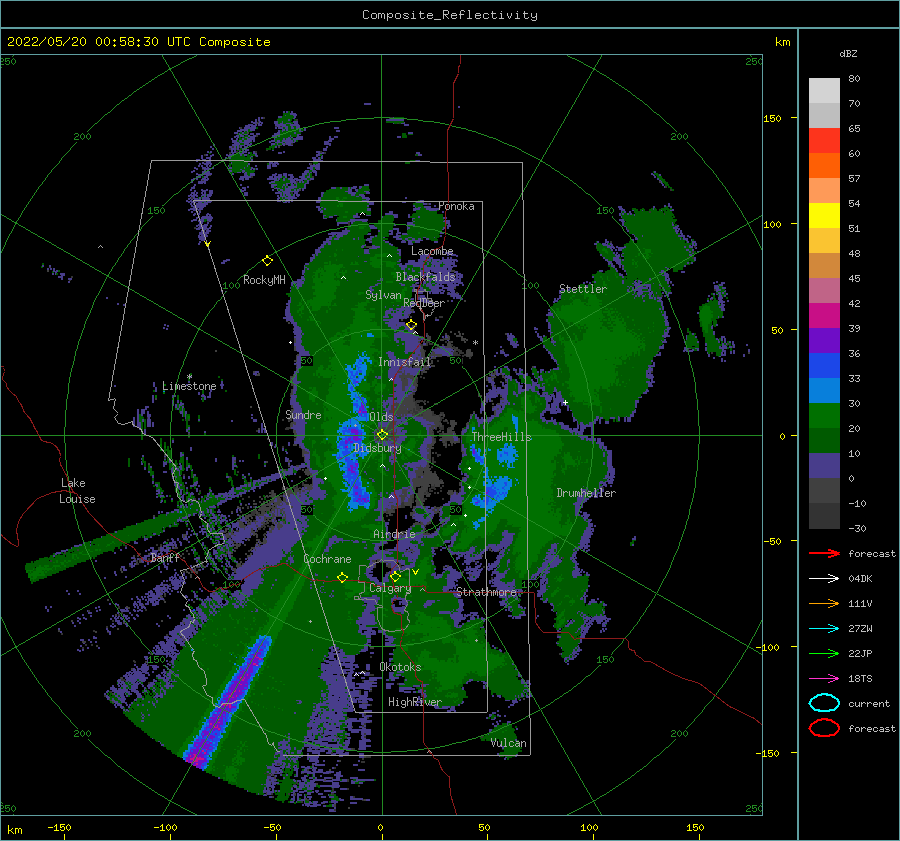Click the dBZ legend heading

(848, 53)
